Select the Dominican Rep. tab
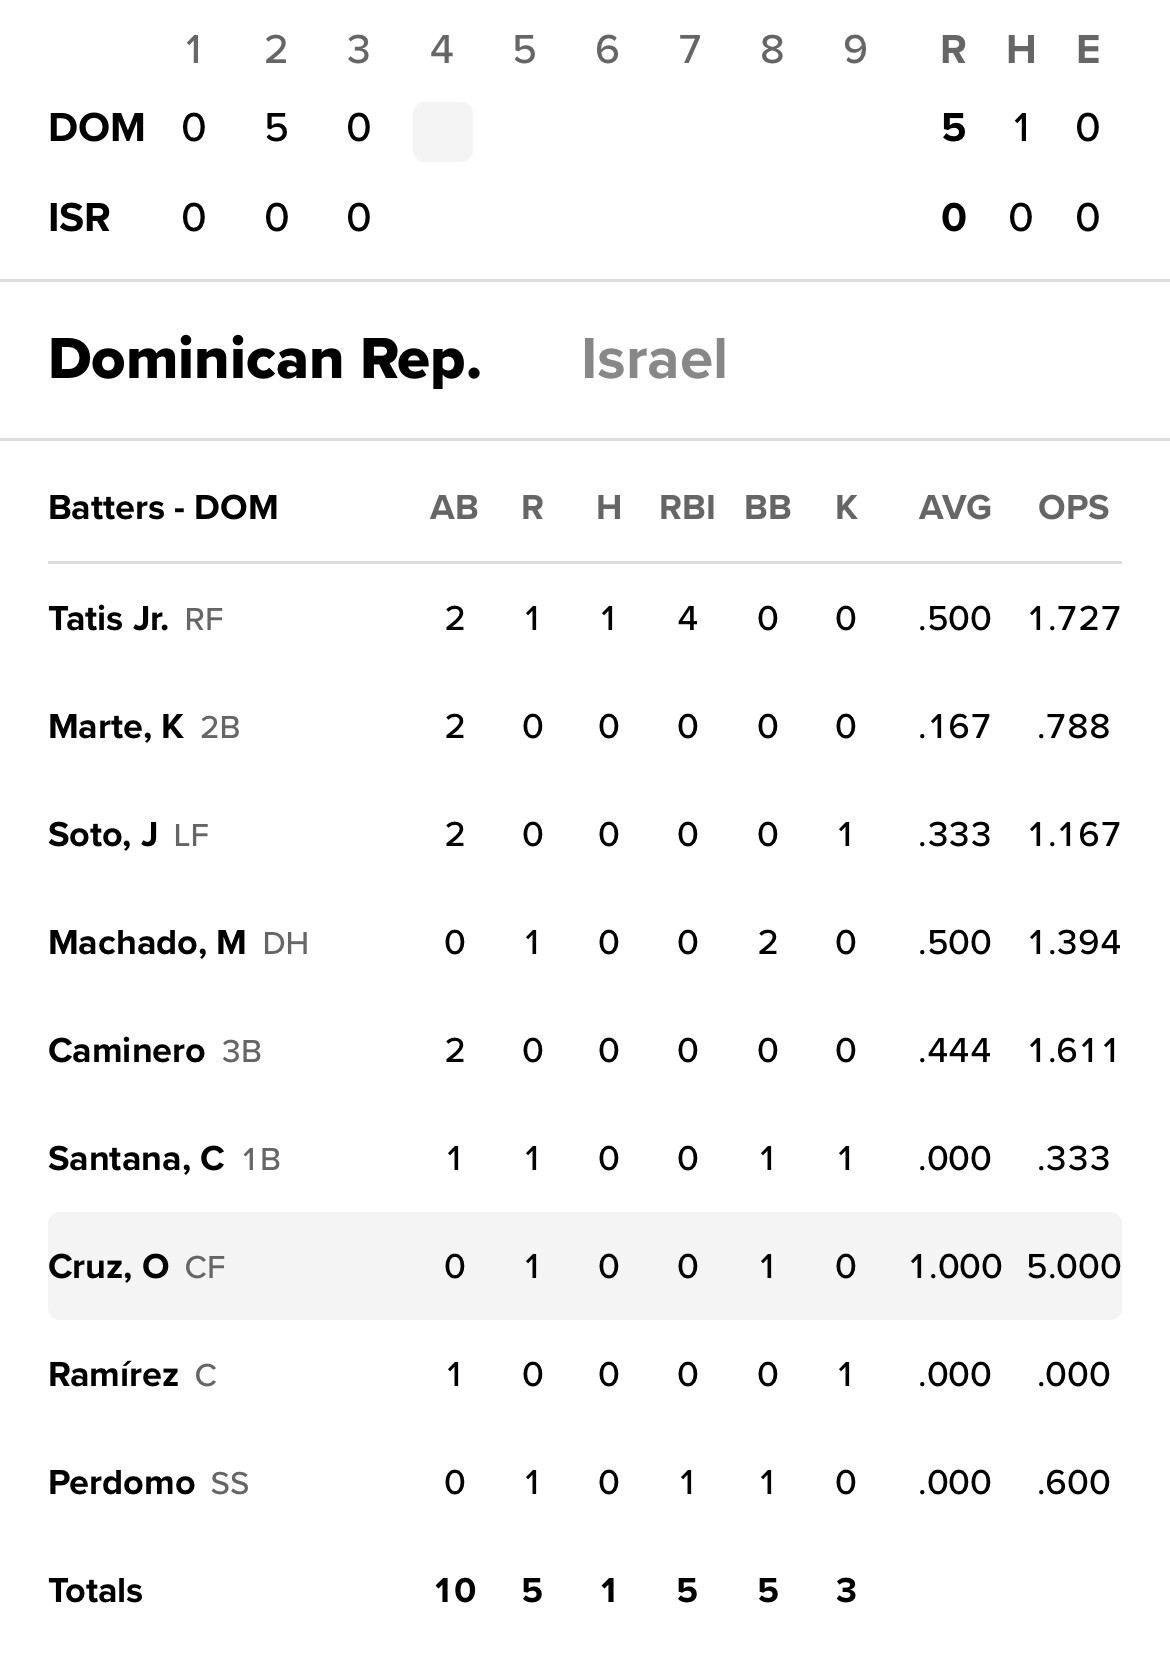1170x1661 pixels. click(x=265, y=360)
